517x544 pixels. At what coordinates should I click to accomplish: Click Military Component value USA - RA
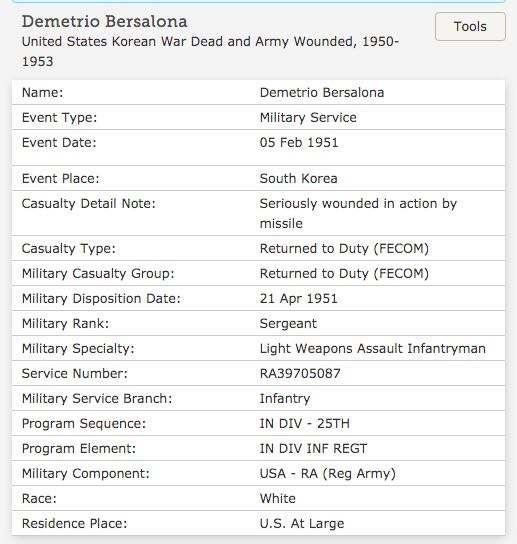328,474
